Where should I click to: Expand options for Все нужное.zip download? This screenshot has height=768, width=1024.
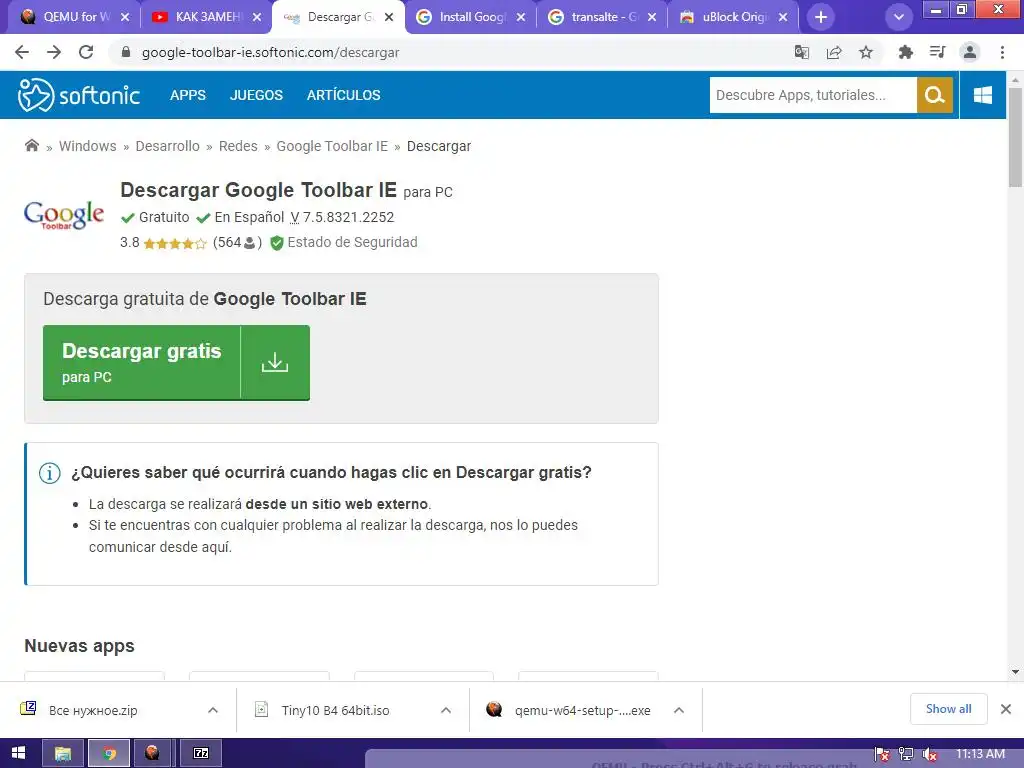coord(213,711)
